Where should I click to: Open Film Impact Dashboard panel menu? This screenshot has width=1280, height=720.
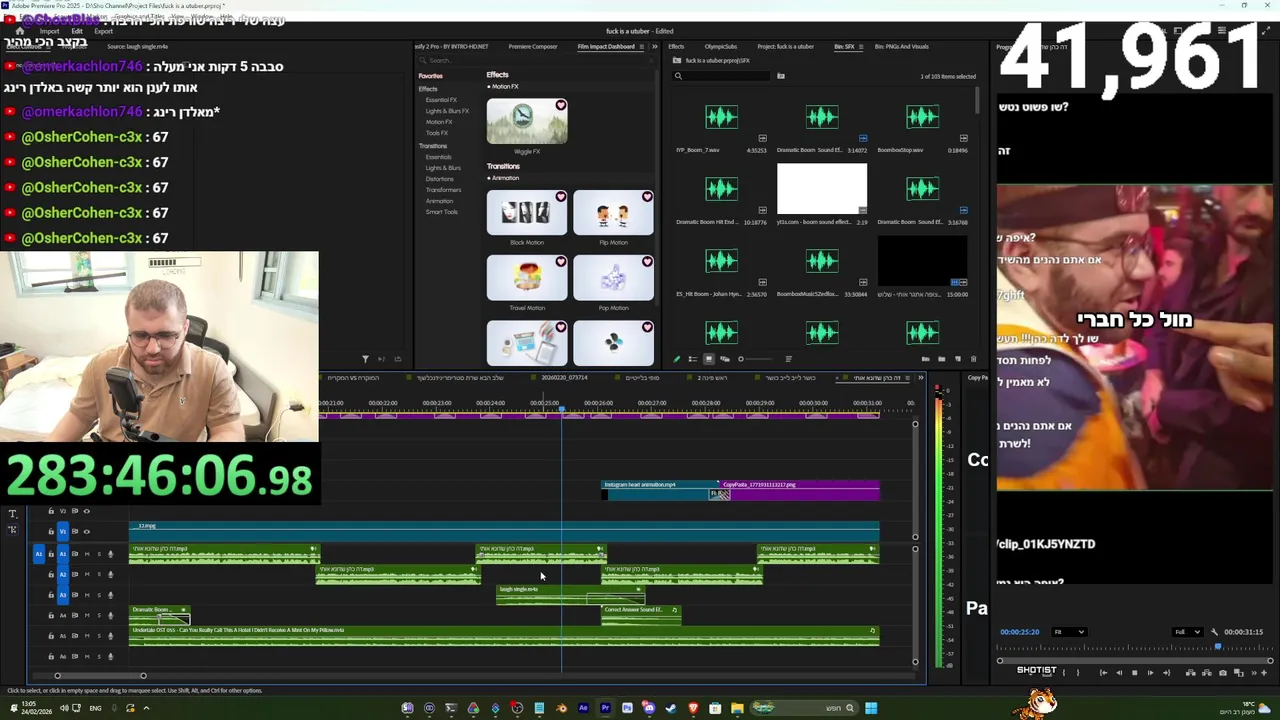click(x=641, y=47)
